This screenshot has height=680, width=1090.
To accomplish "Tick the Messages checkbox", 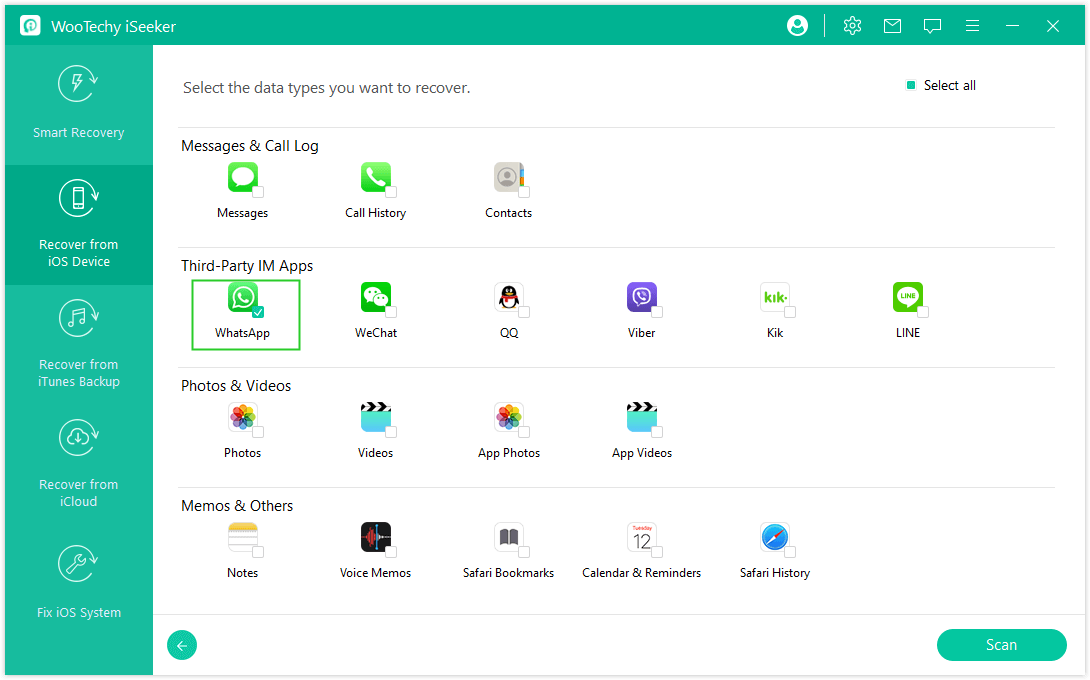I will (x=258, y=192).
